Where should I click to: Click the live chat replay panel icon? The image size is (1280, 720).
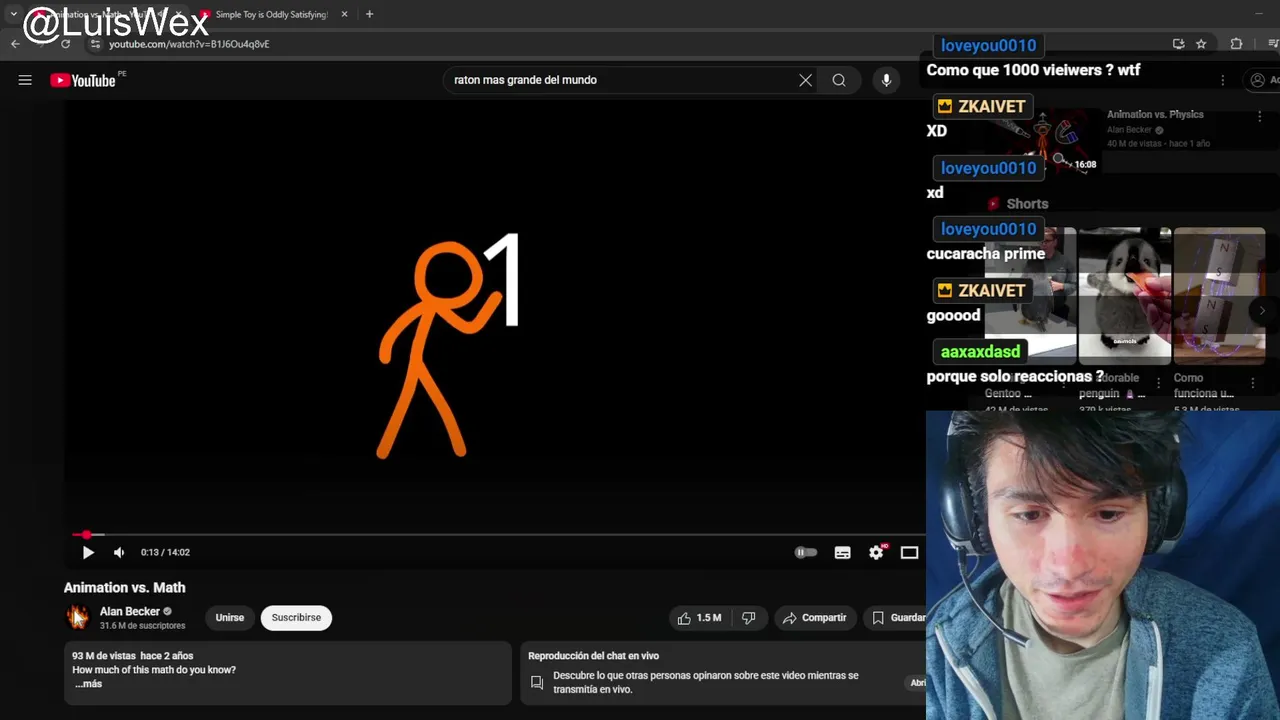click(537, 683)
